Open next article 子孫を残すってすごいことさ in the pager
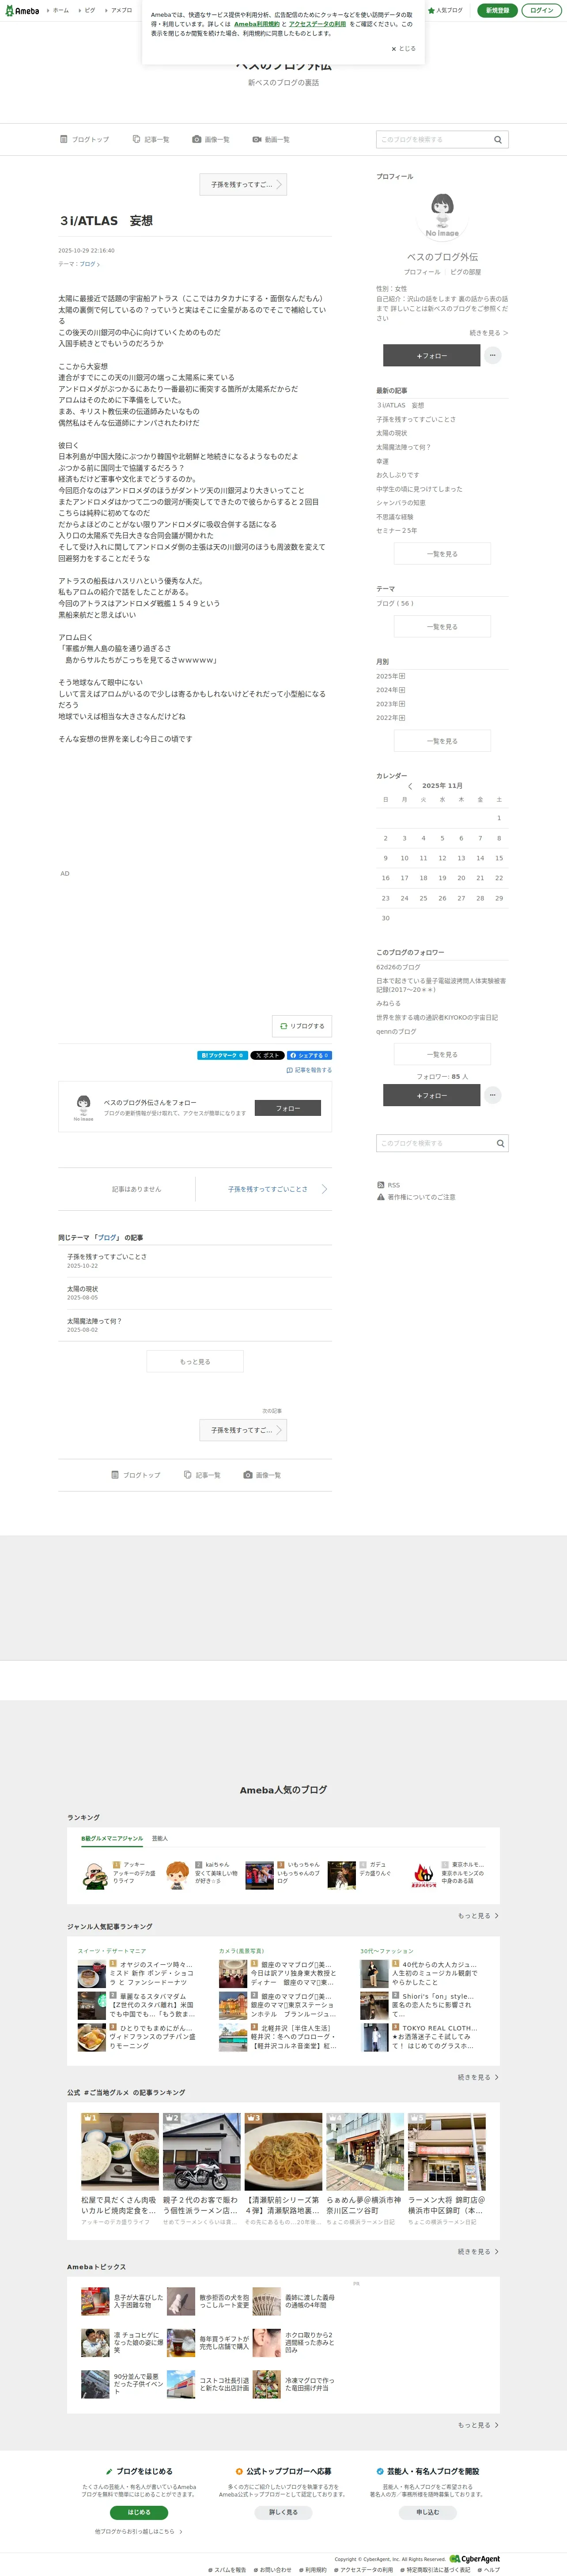Screen dimensions: 567x2576 pos(268,1189)
